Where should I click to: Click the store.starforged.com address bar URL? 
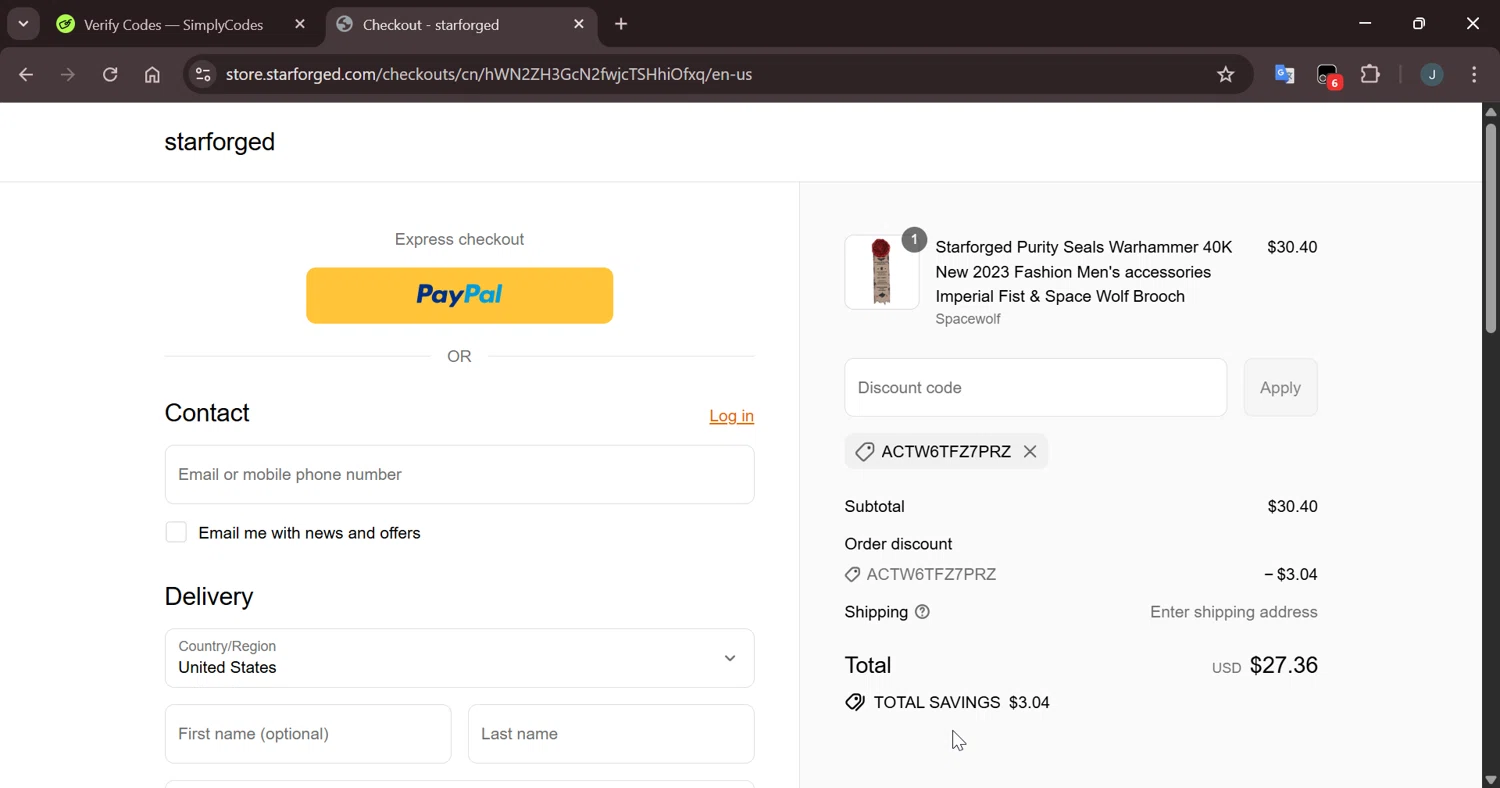489,74
